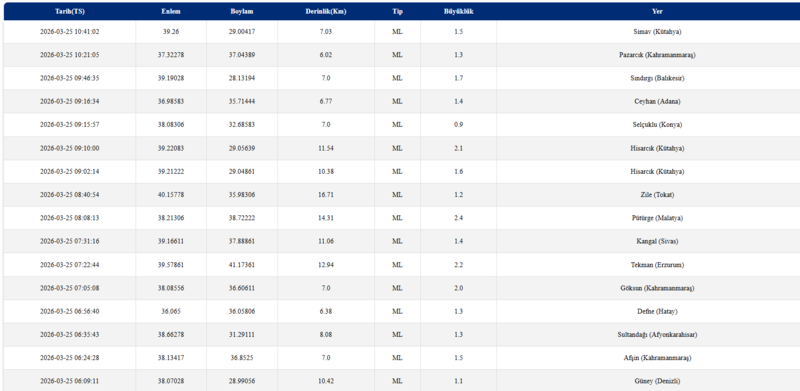800x391 pixels.
Task: Click the depth value 16.71
Action: coord(326,195)
